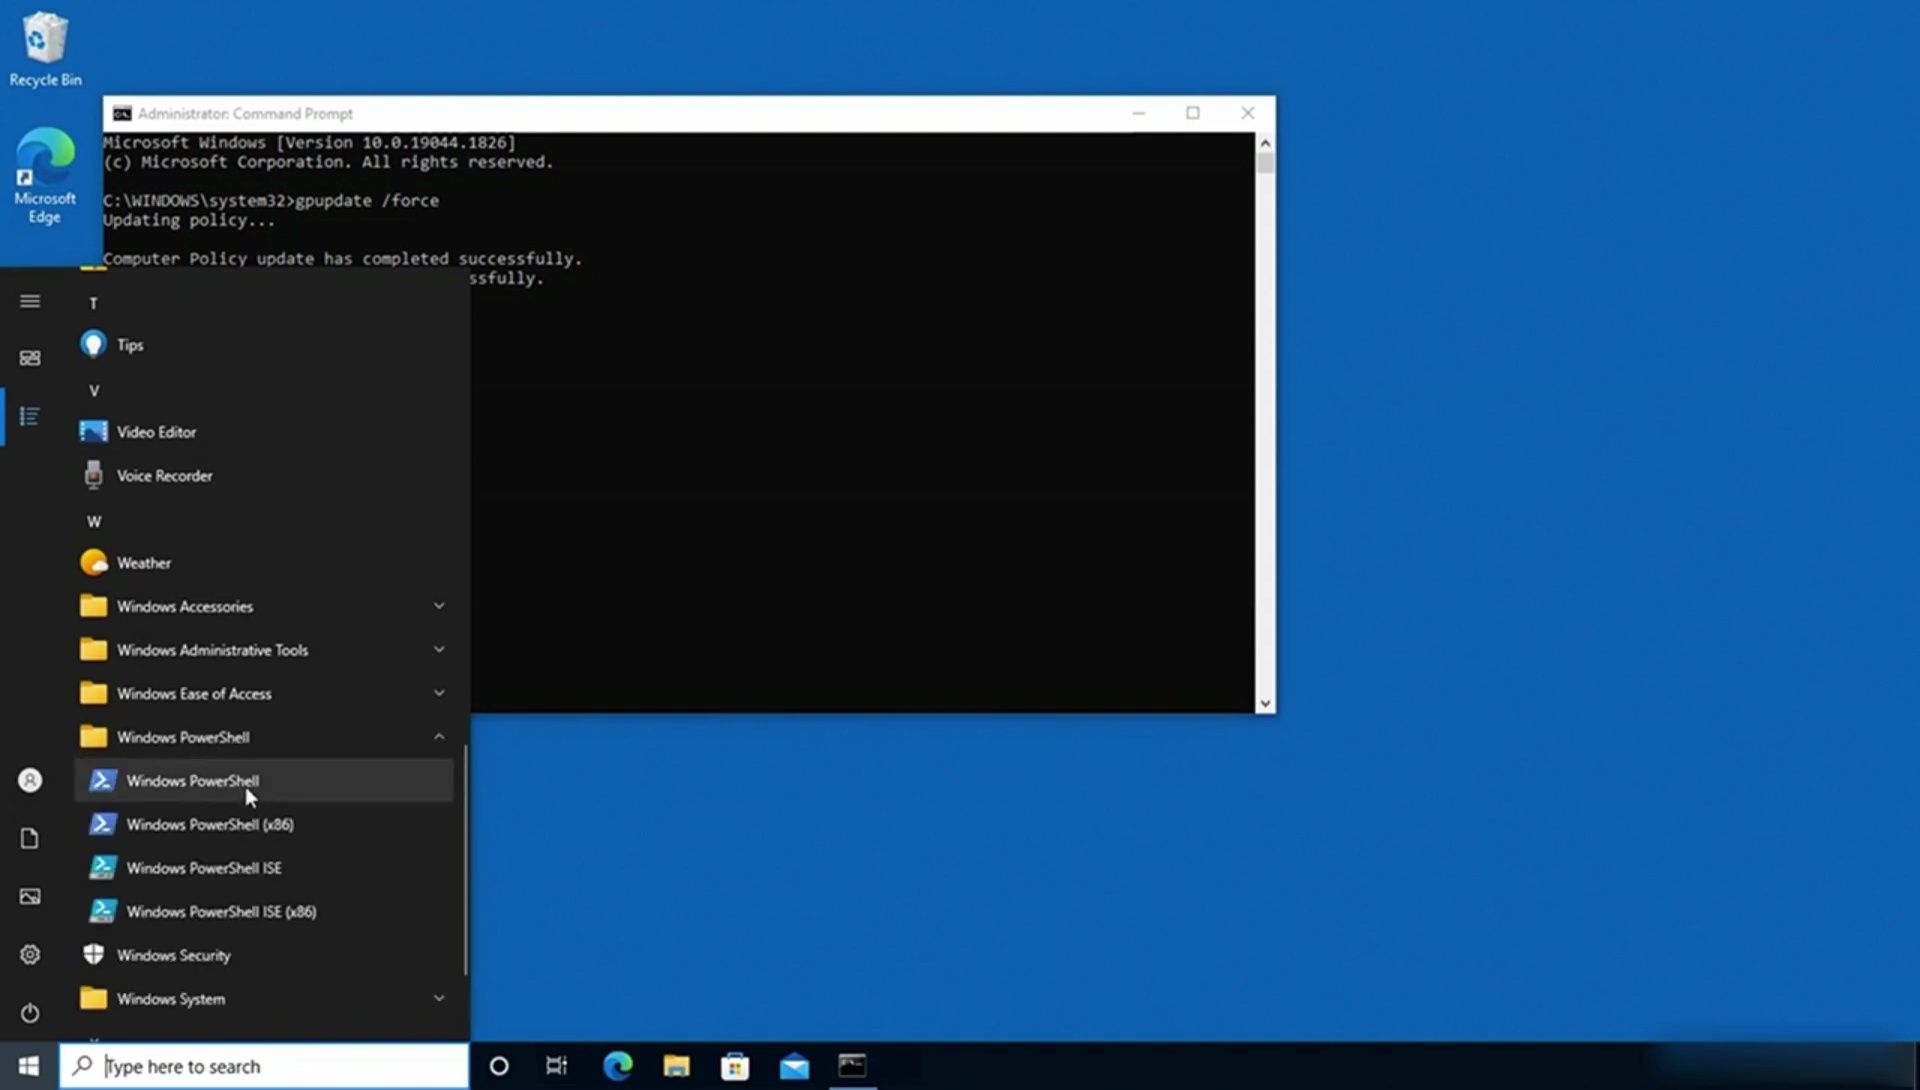Click the Cortana circle on taskbar

click(x=499, y=1066)
